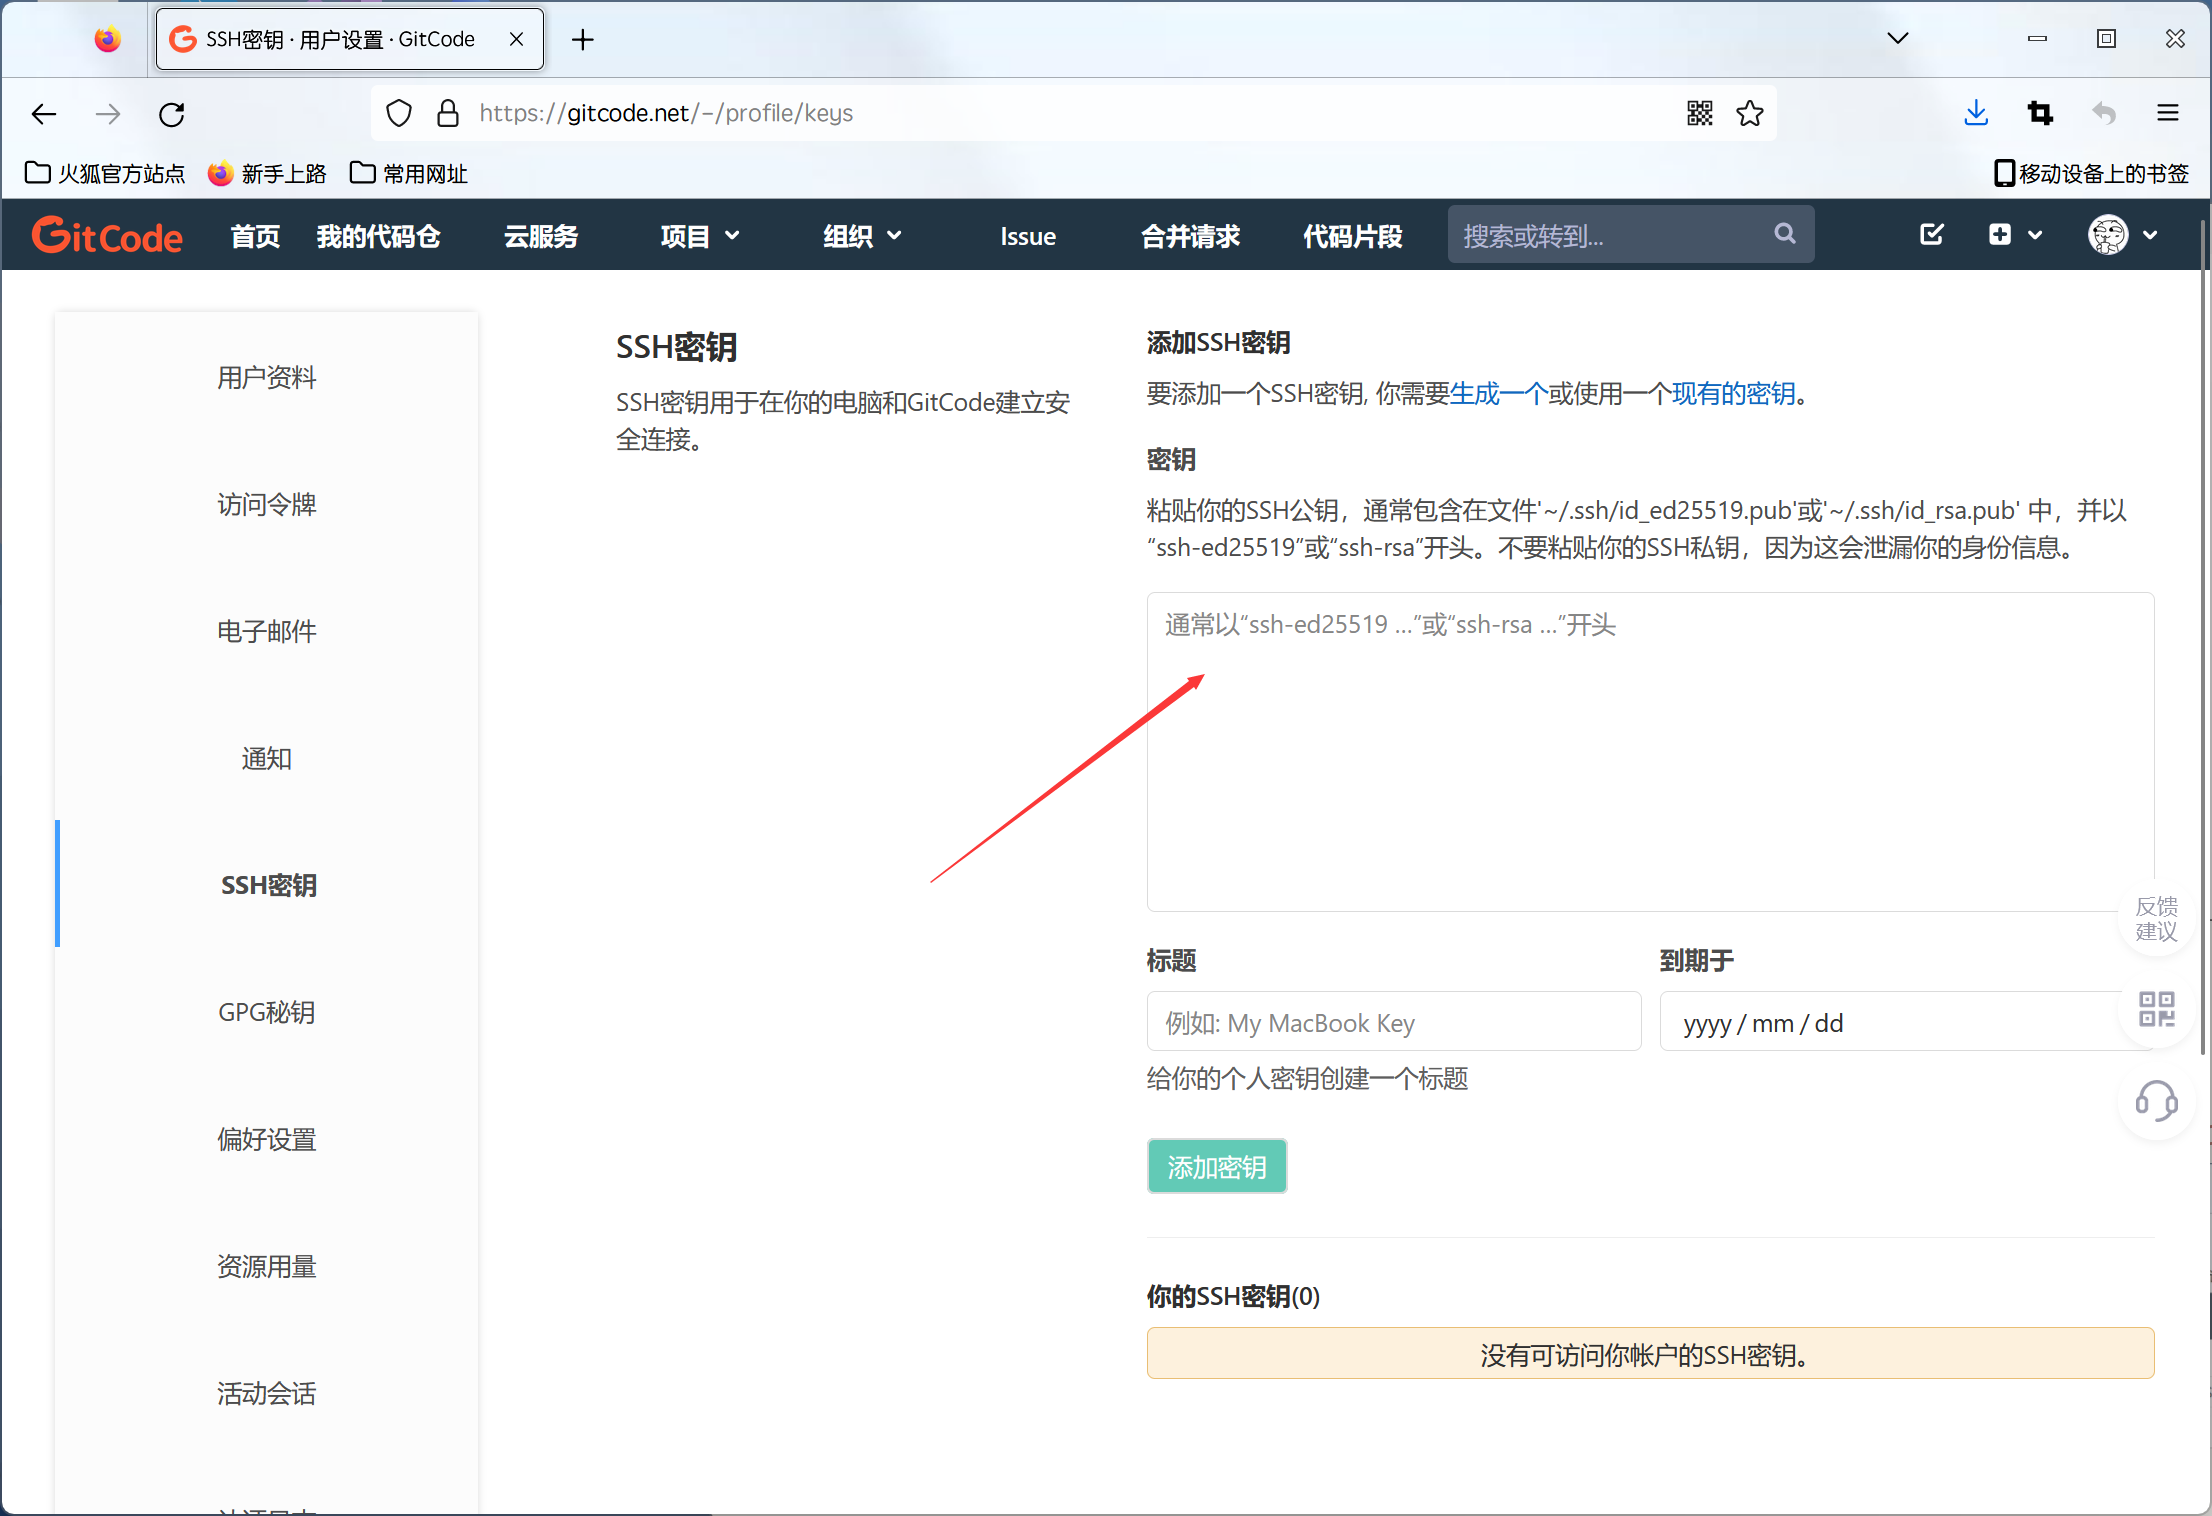Open the user avatar dropdown
2212x1516 pixels.
[x=2122, y=235]
